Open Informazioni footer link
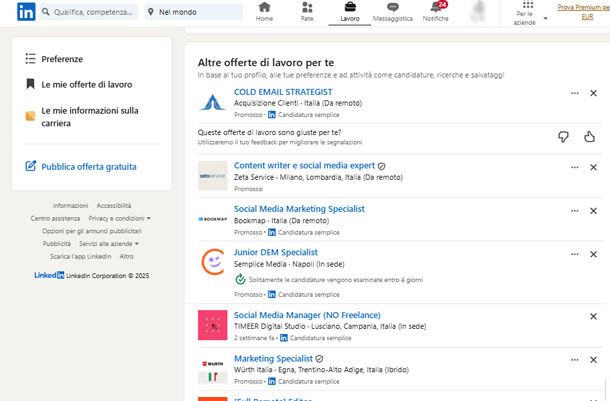The width and height of the screenshot is (610, 401). tap(70, 206)
